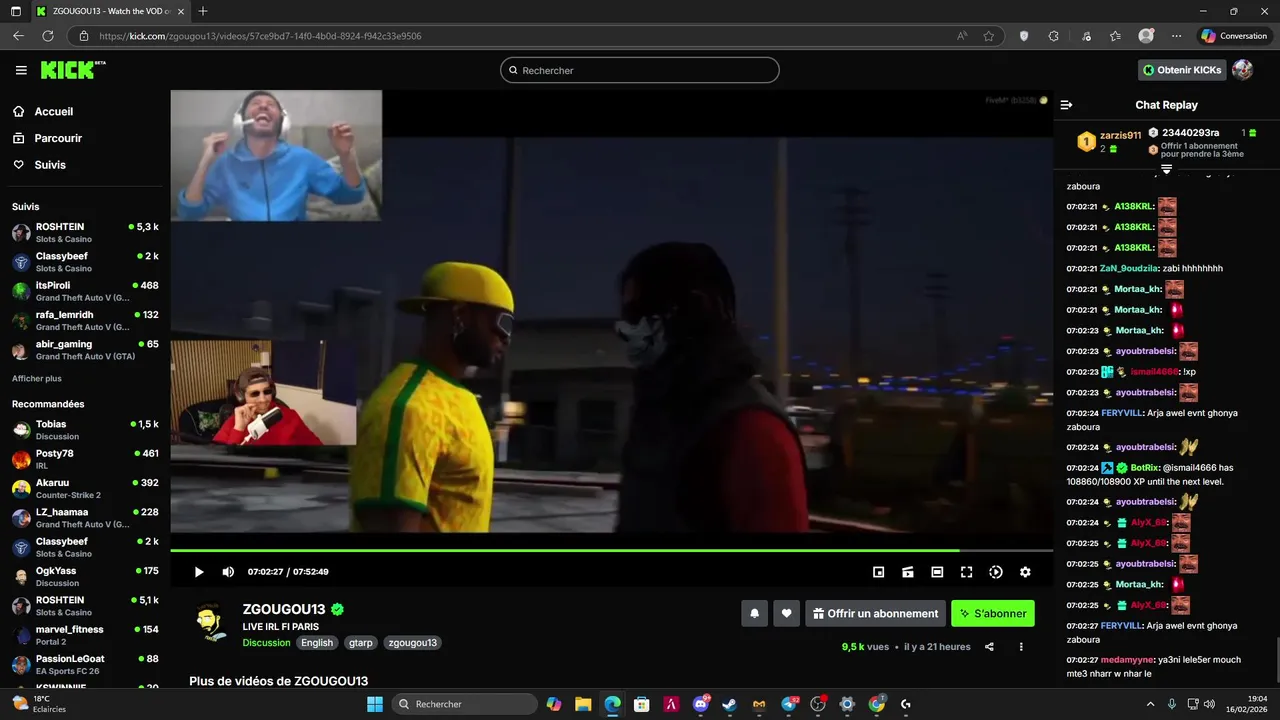Open browser tracking protection shield icon
The image size is (1280, 720).
(1024, 36)
